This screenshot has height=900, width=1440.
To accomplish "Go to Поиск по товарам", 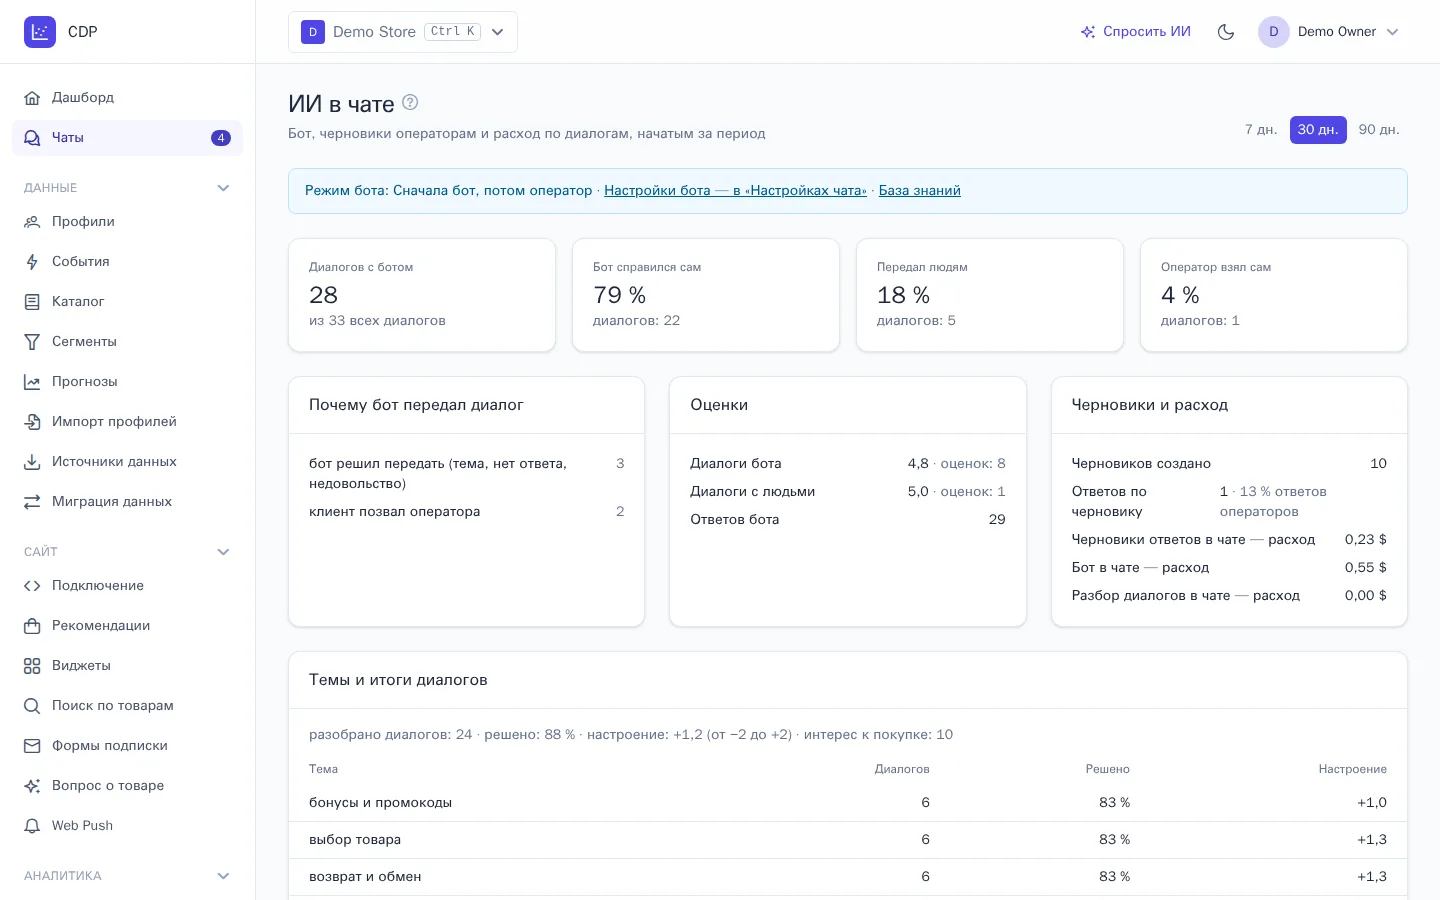I will 127,706.
